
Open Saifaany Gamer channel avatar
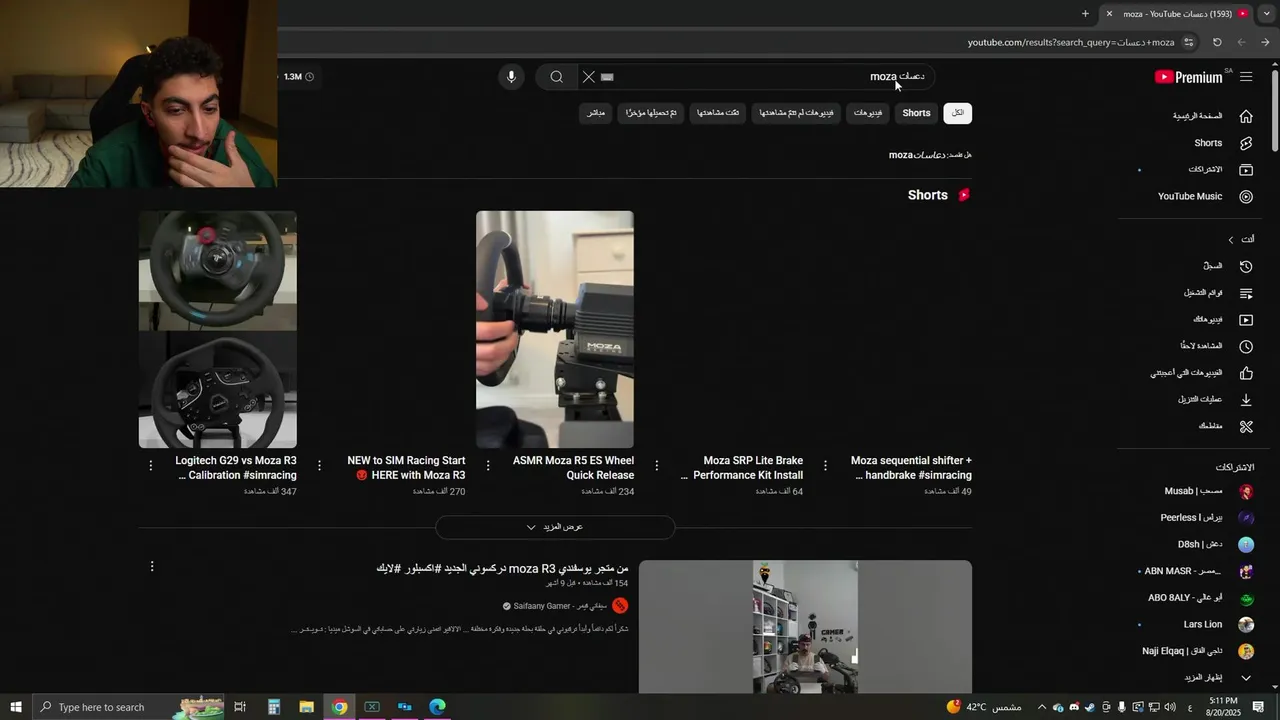620,606
